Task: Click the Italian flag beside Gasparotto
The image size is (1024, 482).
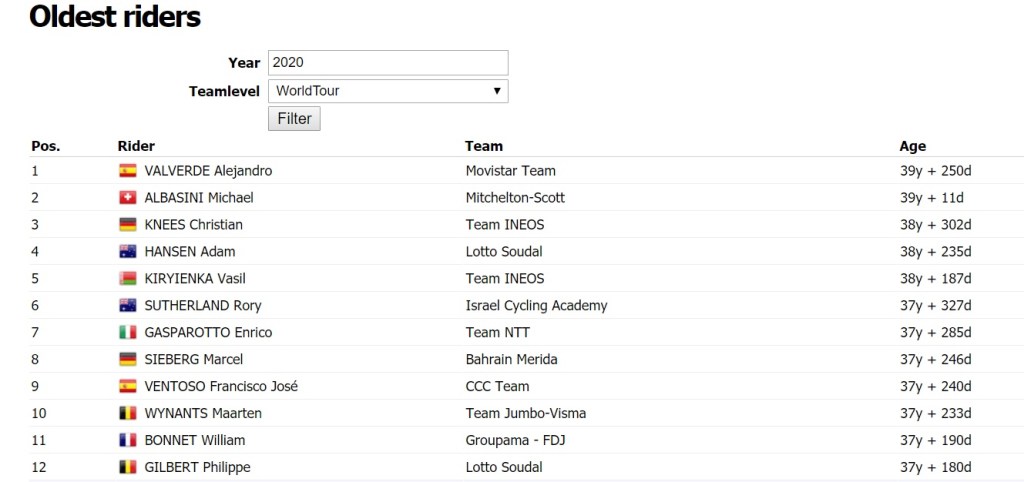Action: point(127,333)
